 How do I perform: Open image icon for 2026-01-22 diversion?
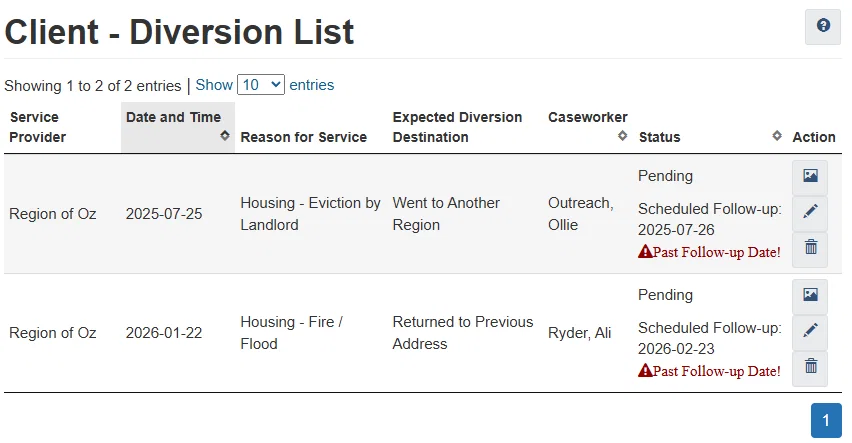point(810,295)
